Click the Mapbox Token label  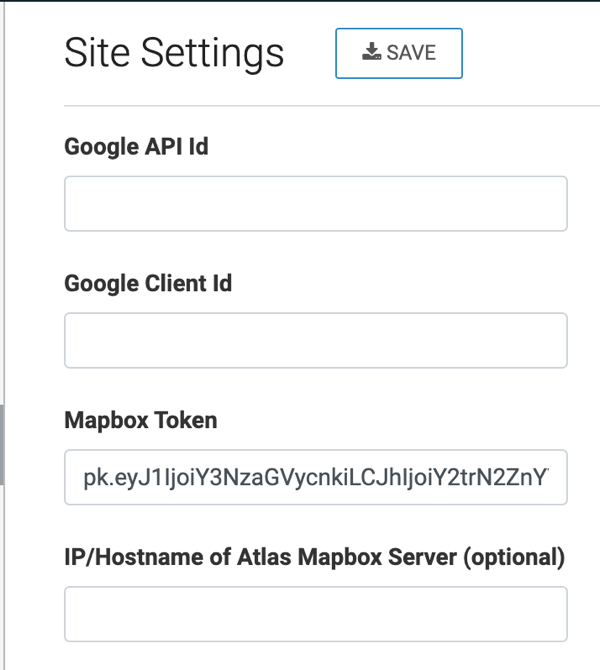141,420
